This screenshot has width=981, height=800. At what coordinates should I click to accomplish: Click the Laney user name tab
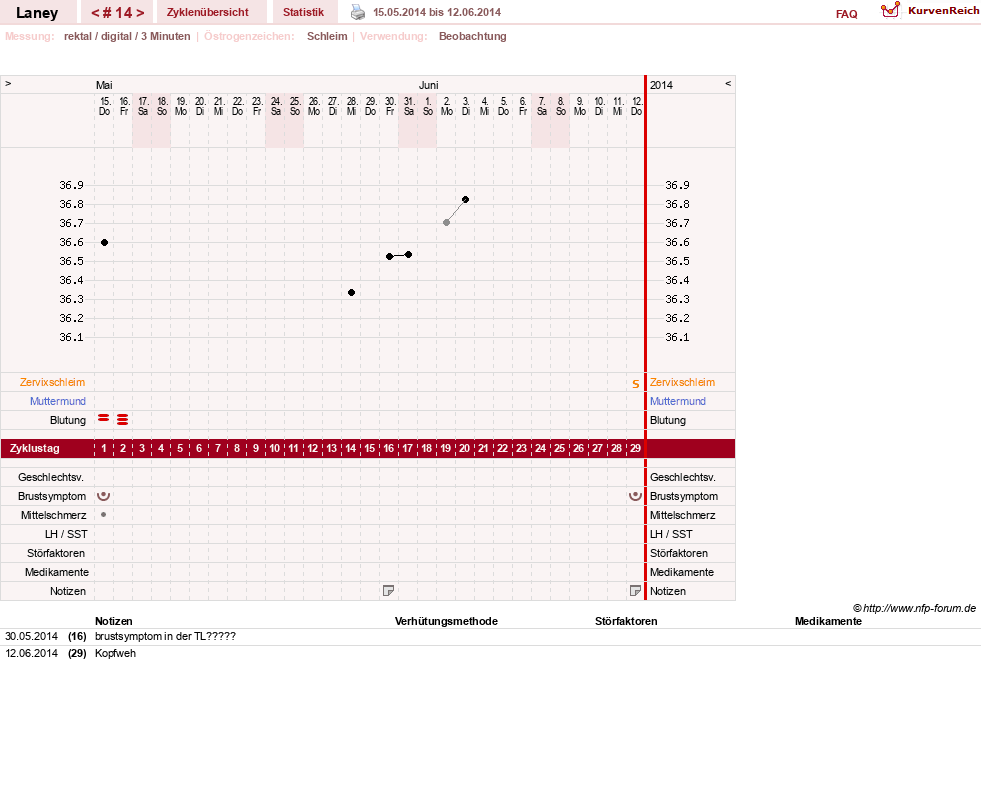click(37, 13)
